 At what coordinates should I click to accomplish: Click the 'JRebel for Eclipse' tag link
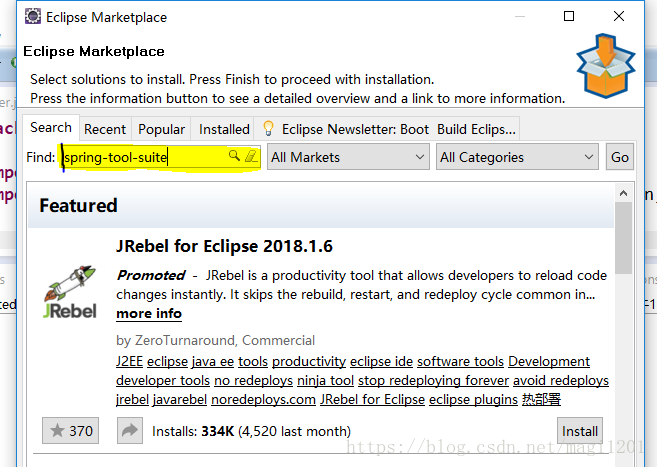[x=372, y=399]
